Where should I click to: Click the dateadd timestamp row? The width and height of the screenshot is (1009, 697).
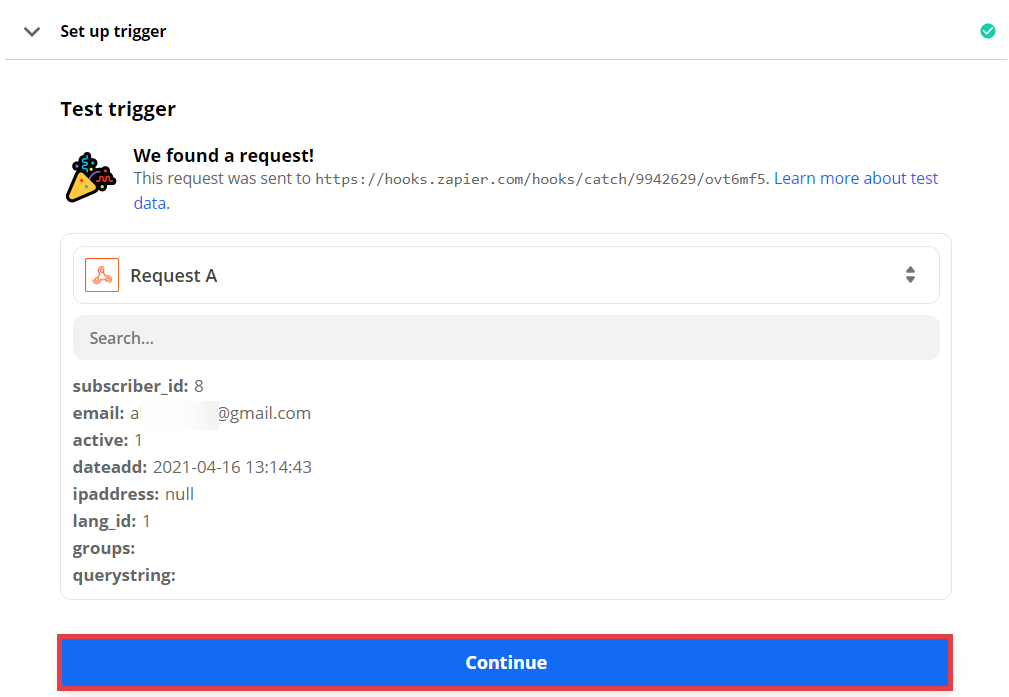tap(192, 467)
